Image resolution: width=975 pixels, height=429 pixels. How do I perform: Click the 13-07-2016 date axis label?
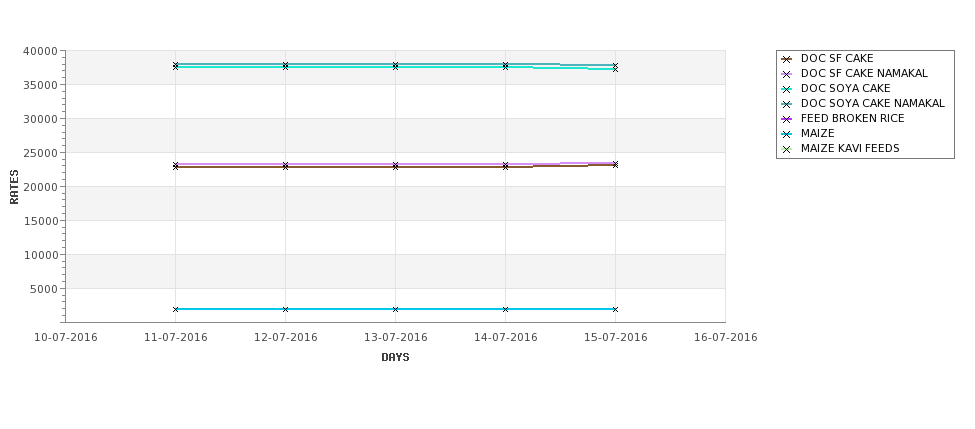click(396, 338)
